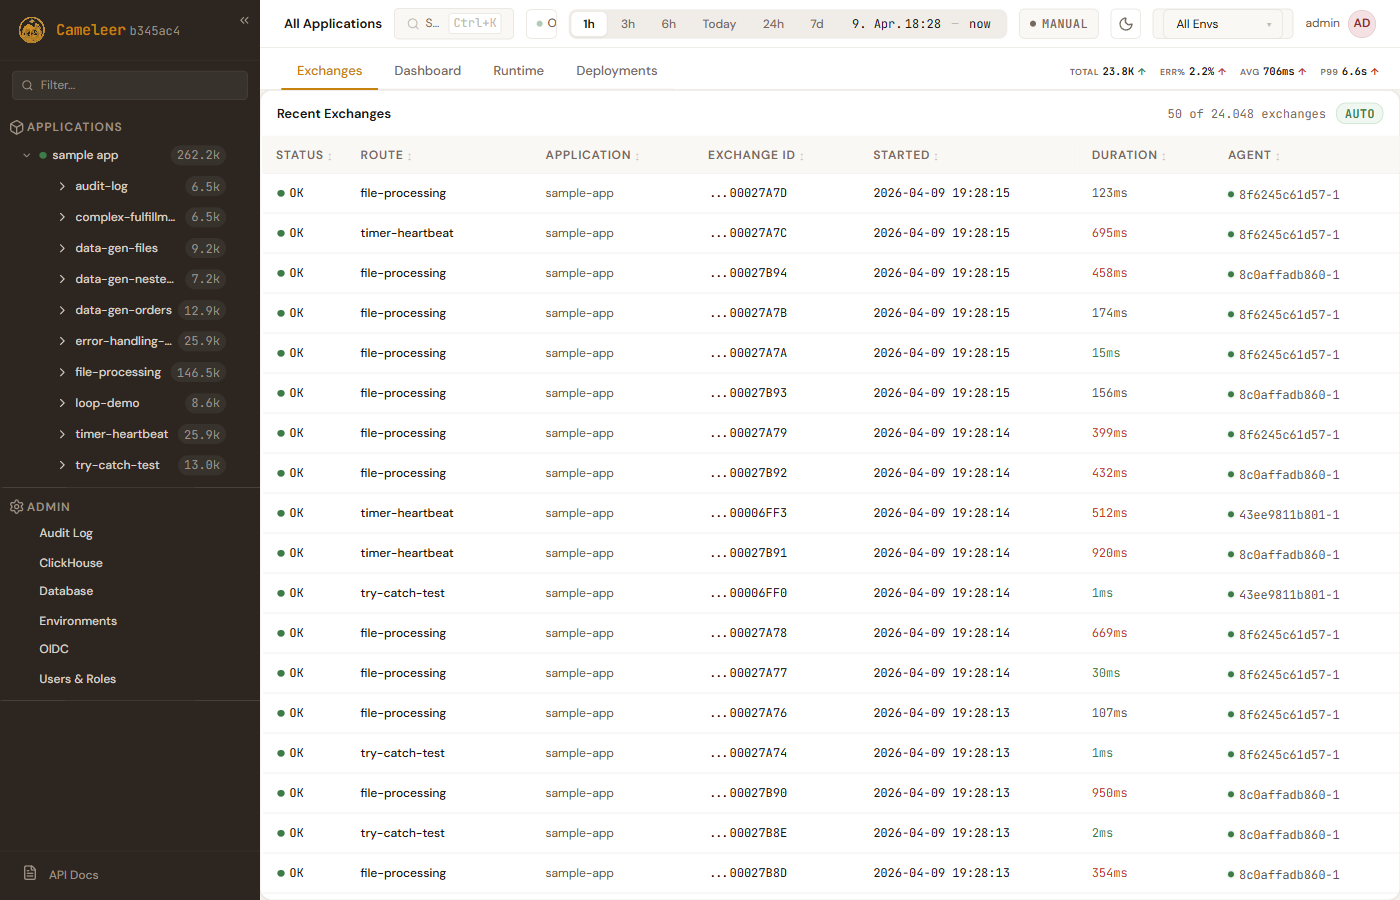The image size is (1400, 900).
Task: Select the 3h time range option
Action: (x=628, y=24)
